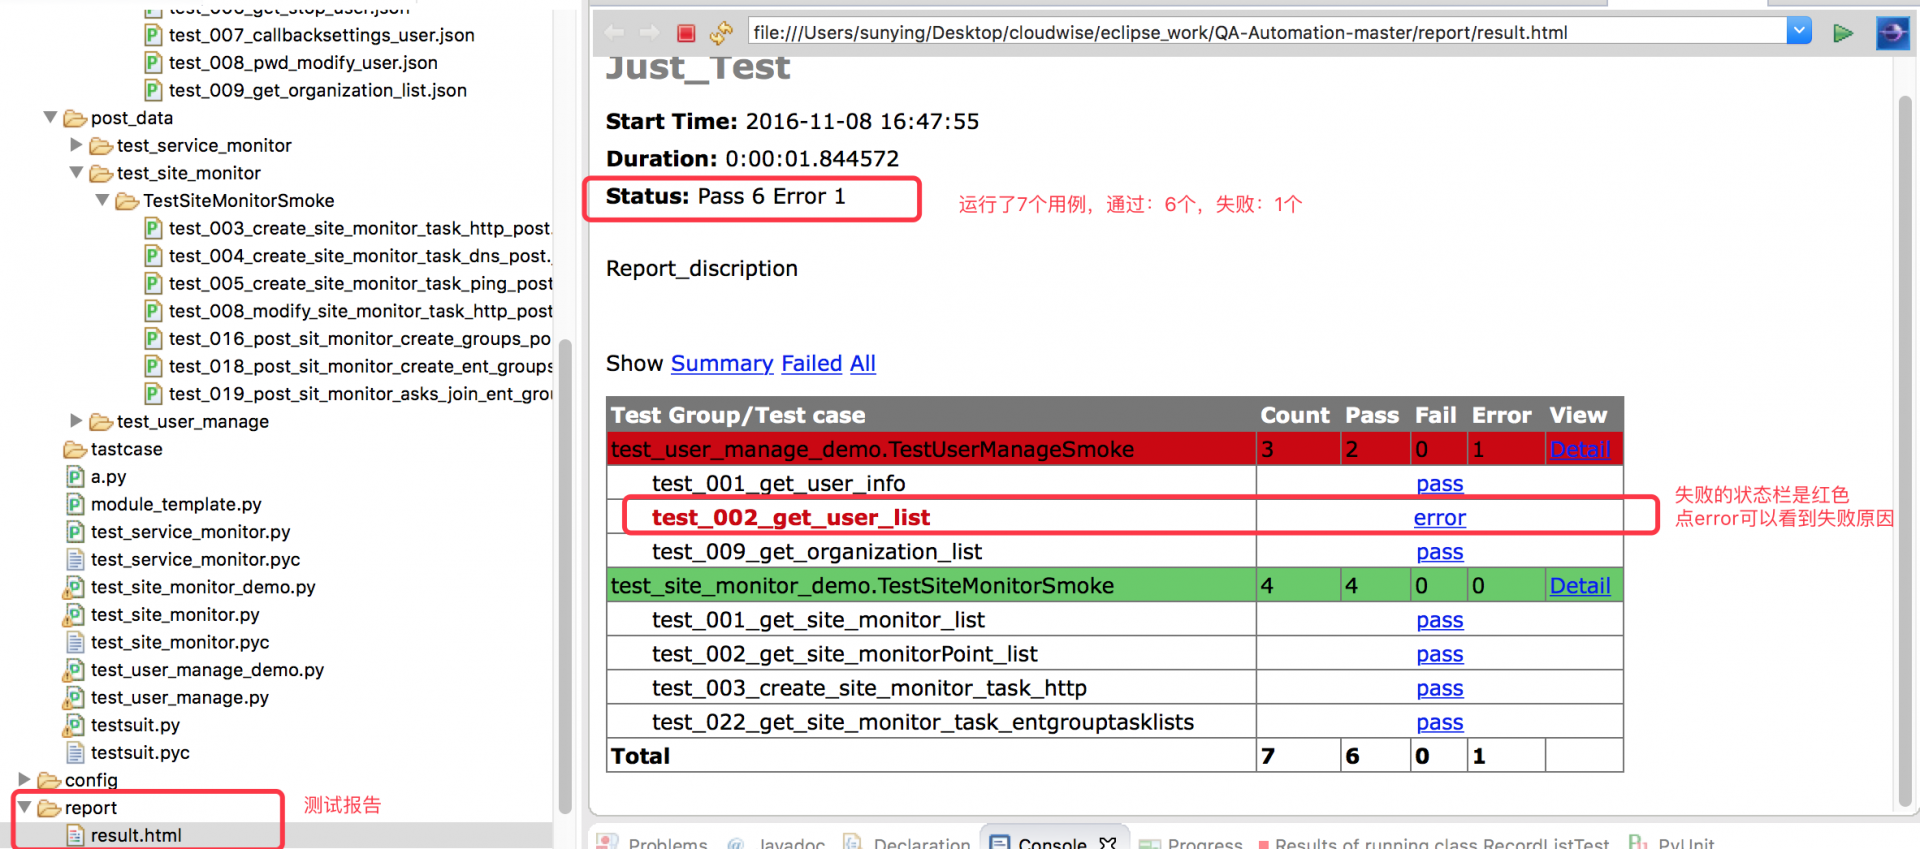Open URL history dropdown arrow
Viewport: 1920px width, 849px height.
coord(1799,31)
